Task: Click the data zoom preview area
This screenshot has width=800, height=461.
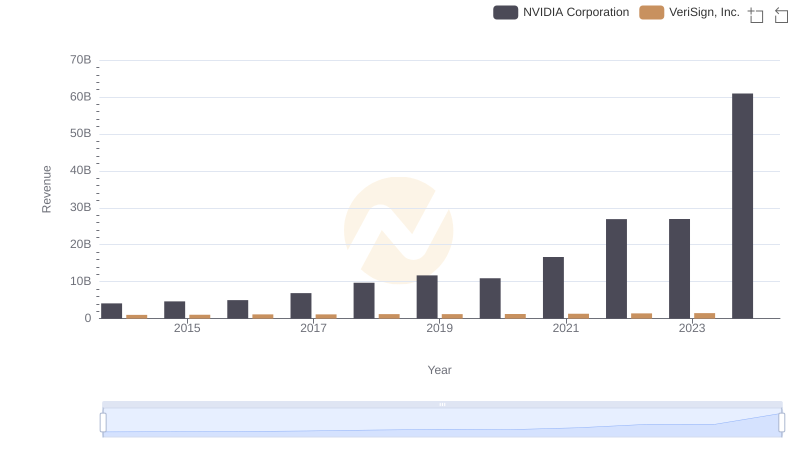Action: pos(442,422)
